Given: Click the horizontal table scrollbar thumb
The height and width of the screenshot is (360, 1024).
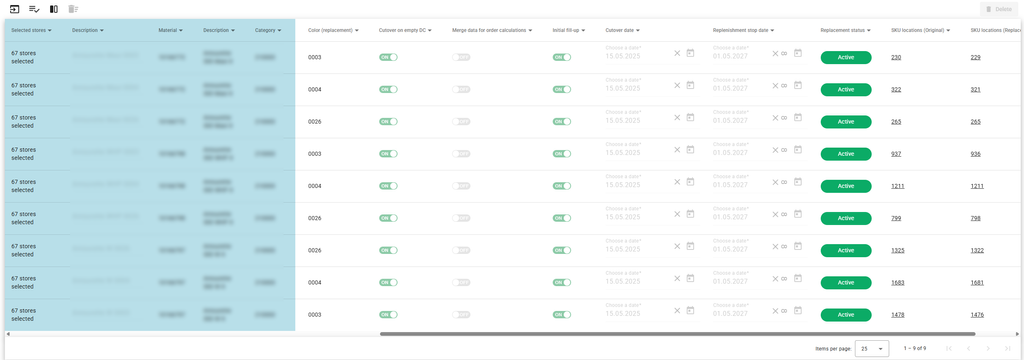Looking at the screenshot, I should tap(677, 334).
